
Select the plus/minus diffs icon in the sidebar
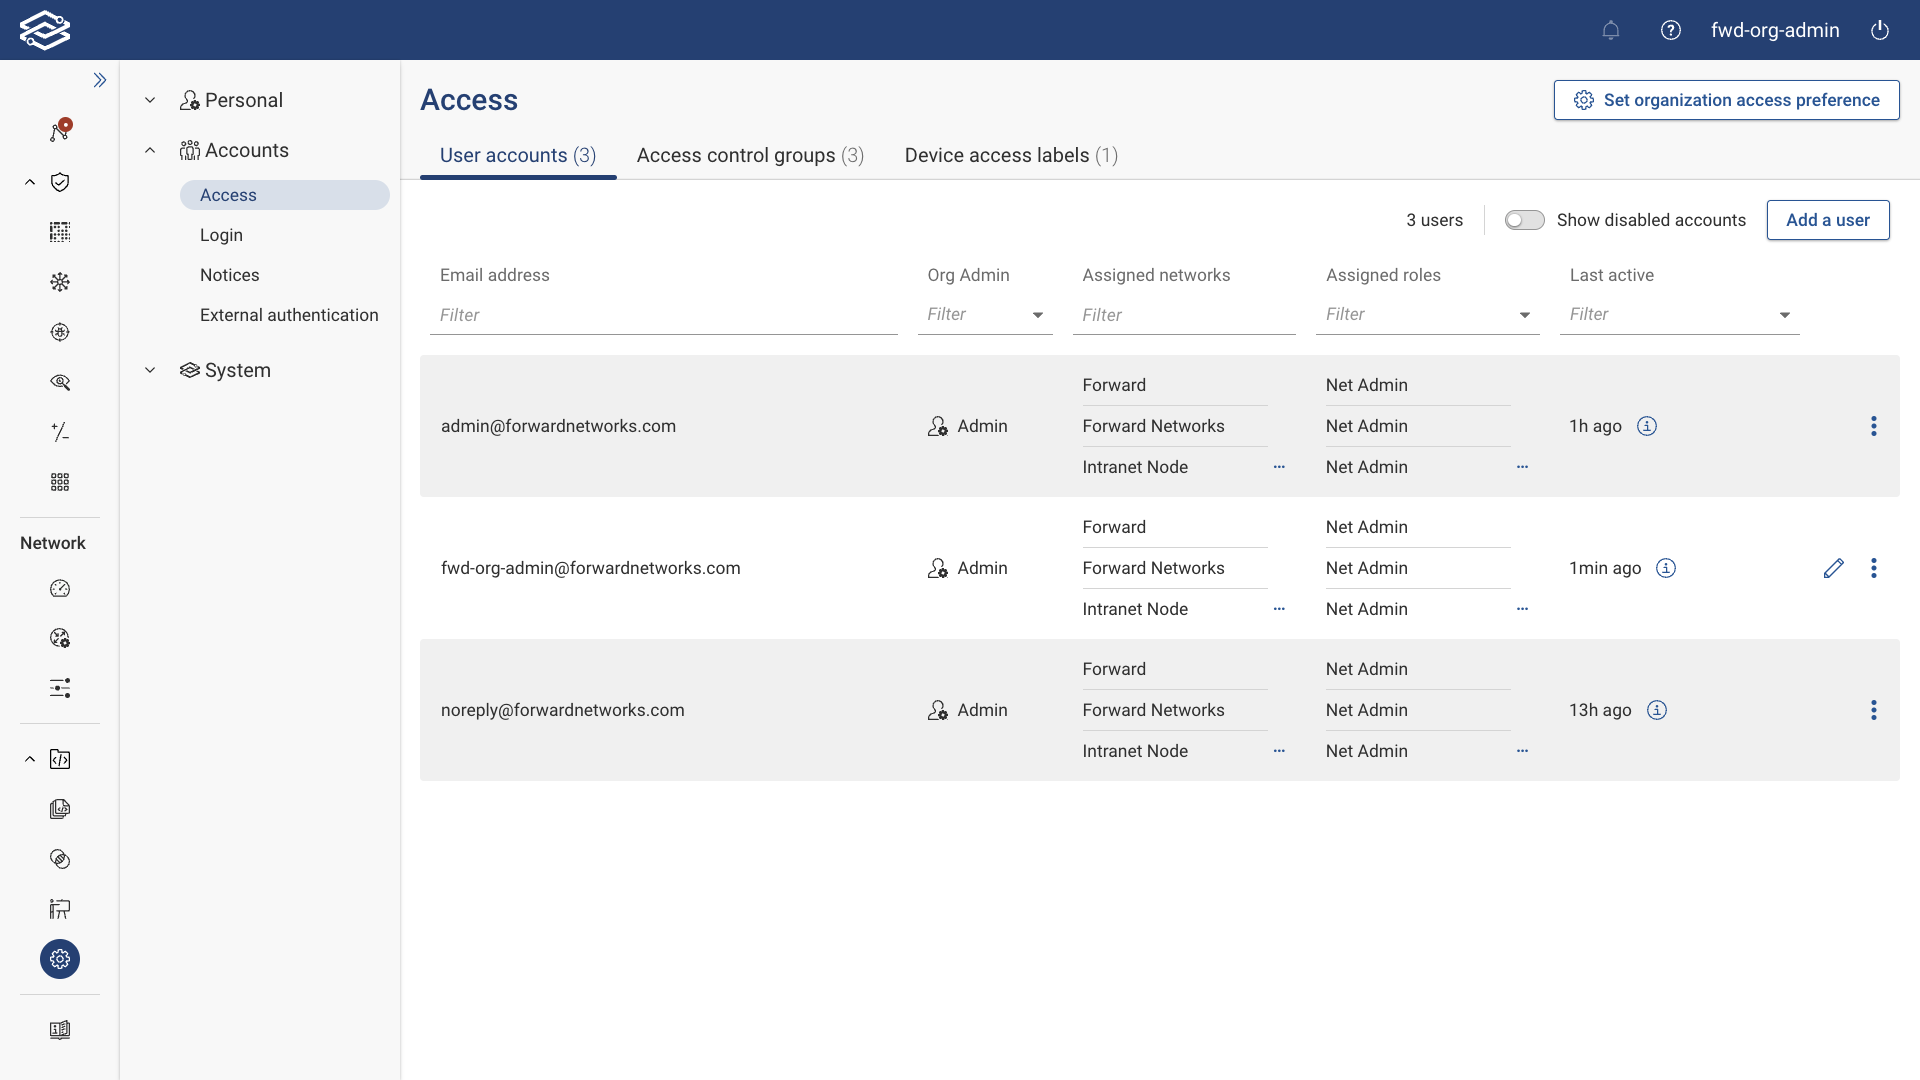coord(60,432)
